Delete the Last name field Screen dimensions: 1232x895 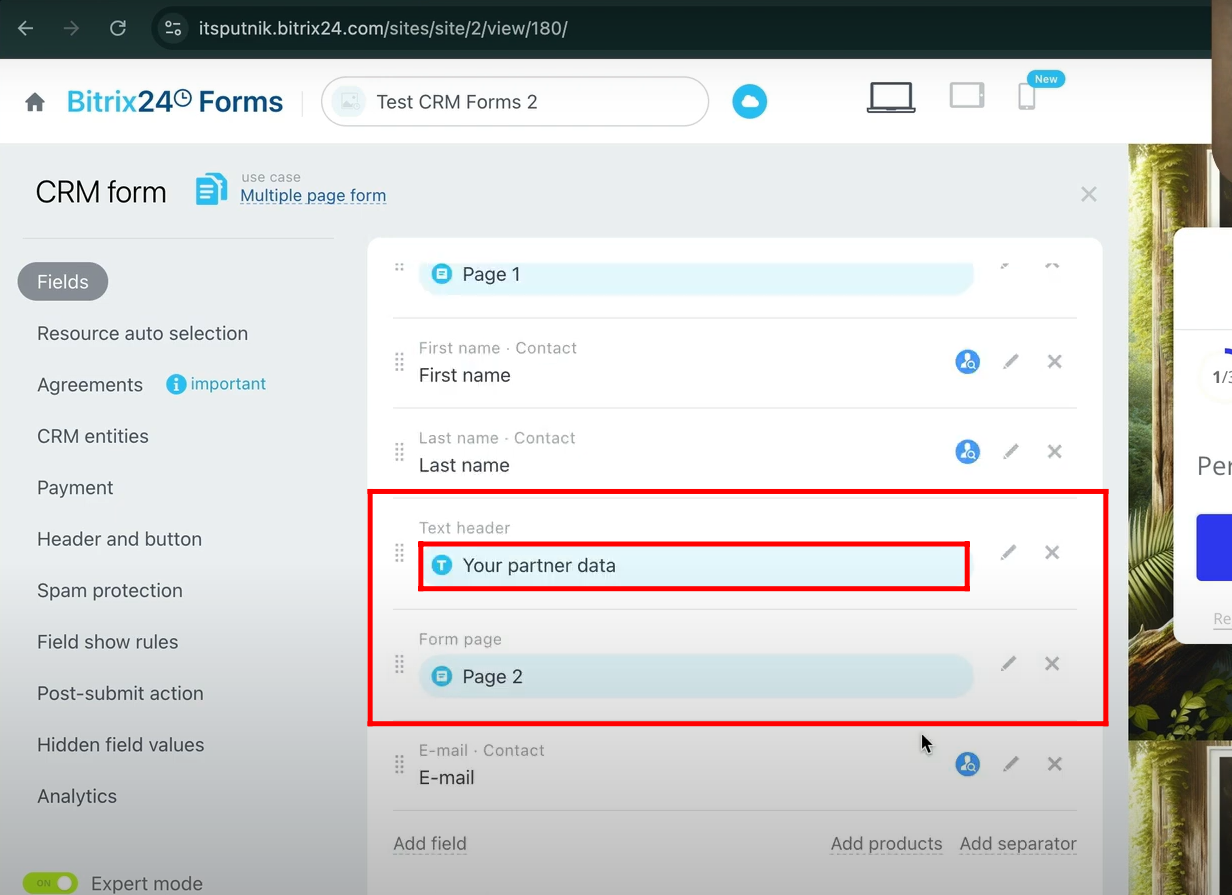tap(1054, 452)
